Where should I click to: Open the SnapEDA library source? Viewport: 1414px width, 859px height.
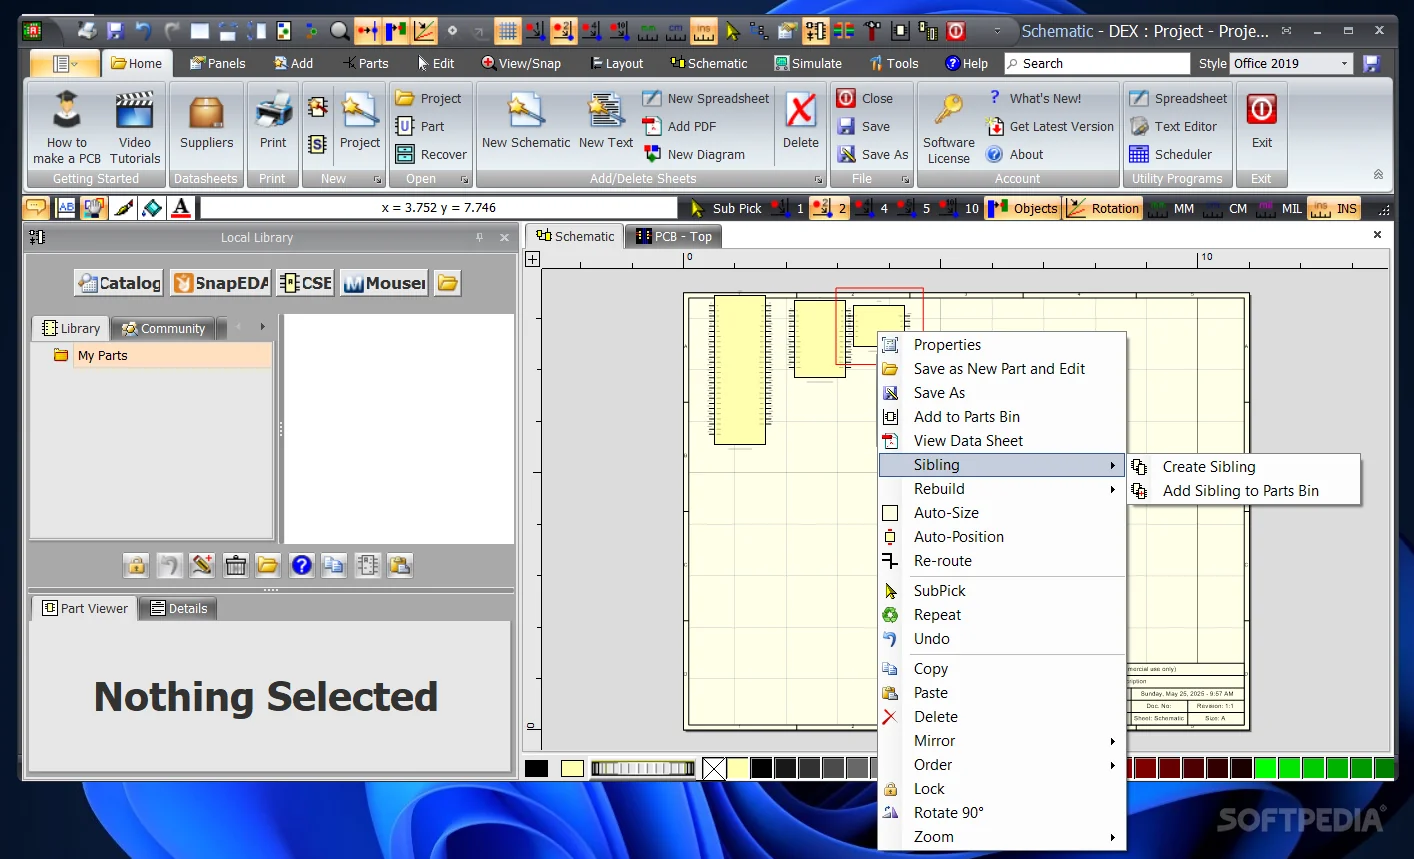coord(220,283)
